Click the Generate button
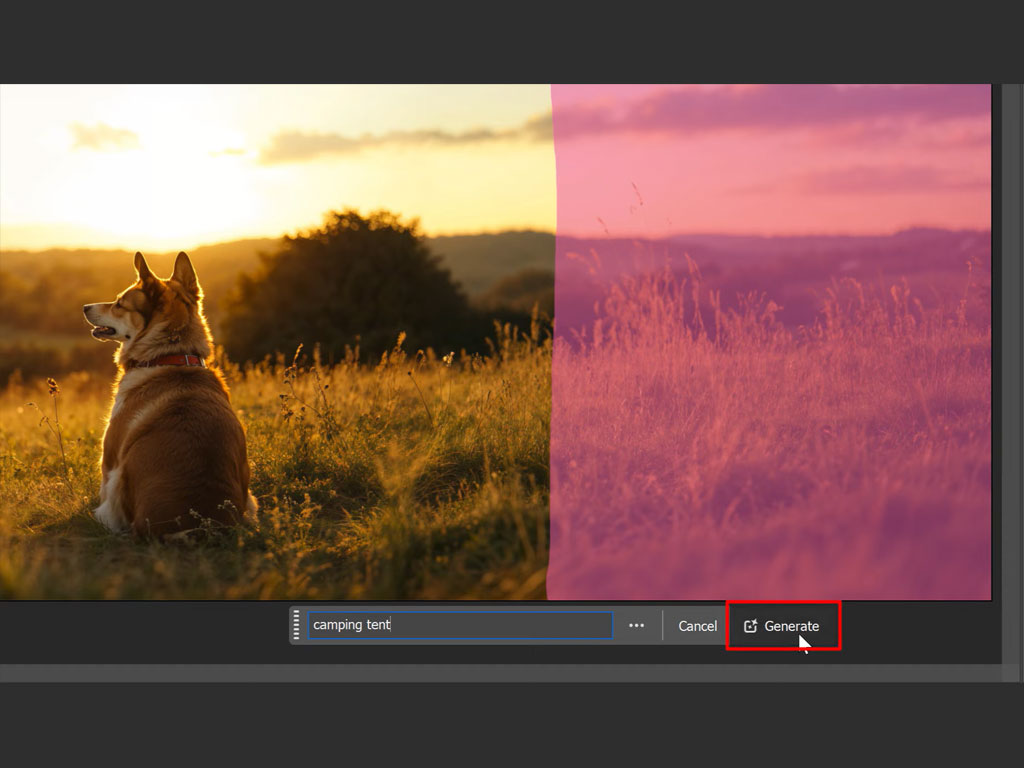Screen dimensions: 1024x768 (782, 626)
